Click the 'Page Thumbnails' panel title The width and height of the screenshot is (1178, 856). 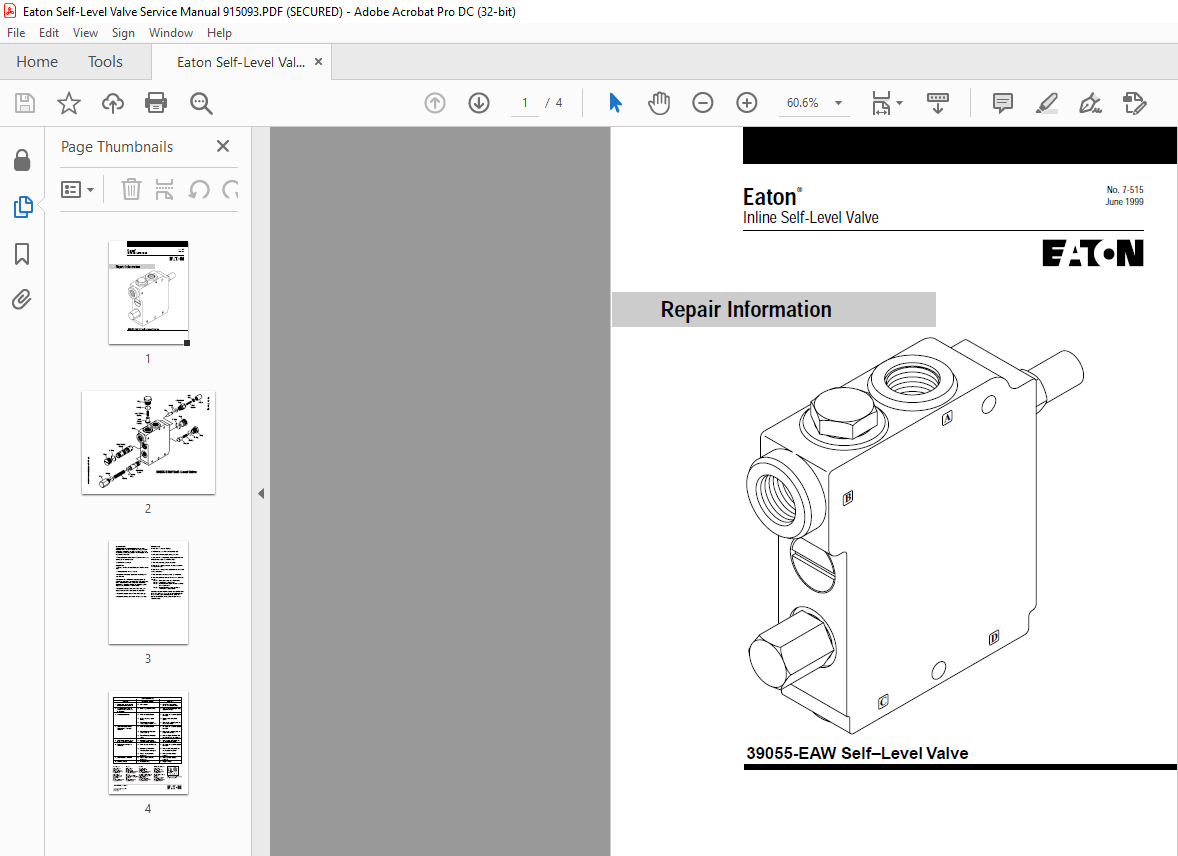[117, 147]
